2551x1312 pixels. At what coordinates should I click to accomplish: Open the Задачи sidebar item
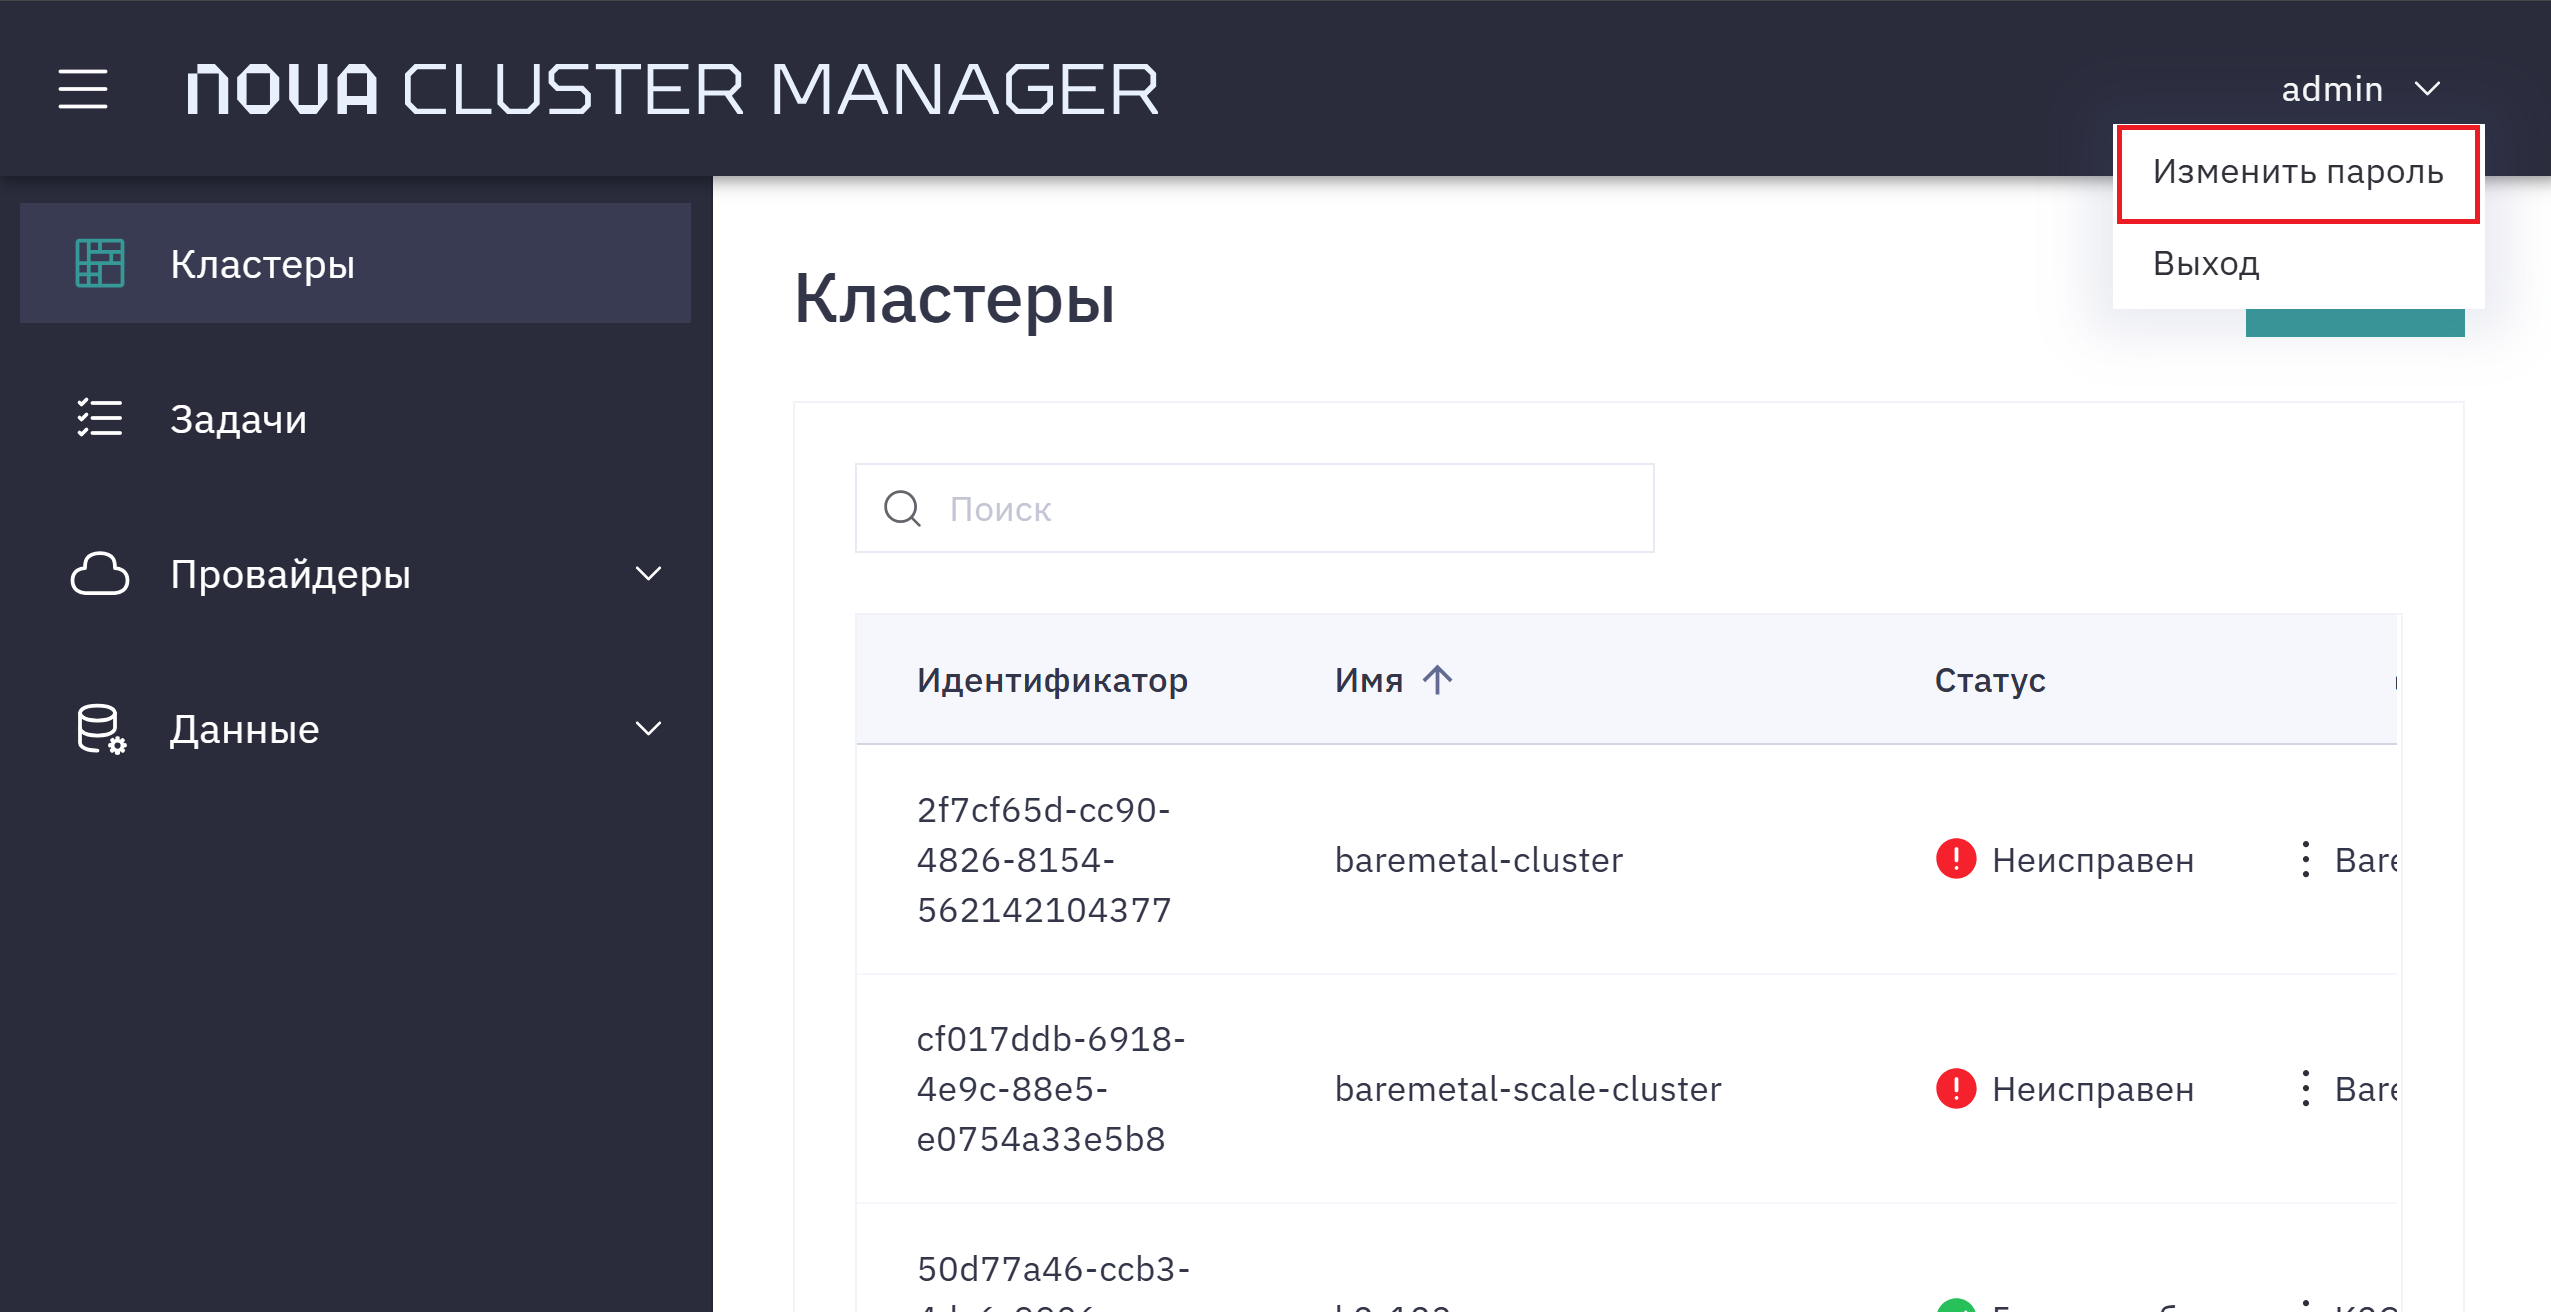coord(355,418)
